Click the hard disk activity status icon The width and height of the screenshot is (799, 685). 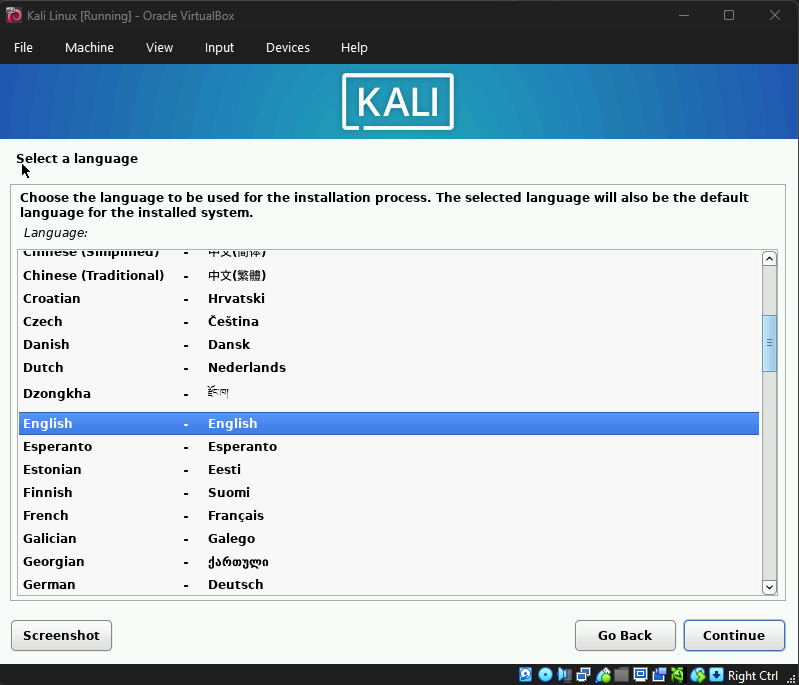[x=526, y=675]
